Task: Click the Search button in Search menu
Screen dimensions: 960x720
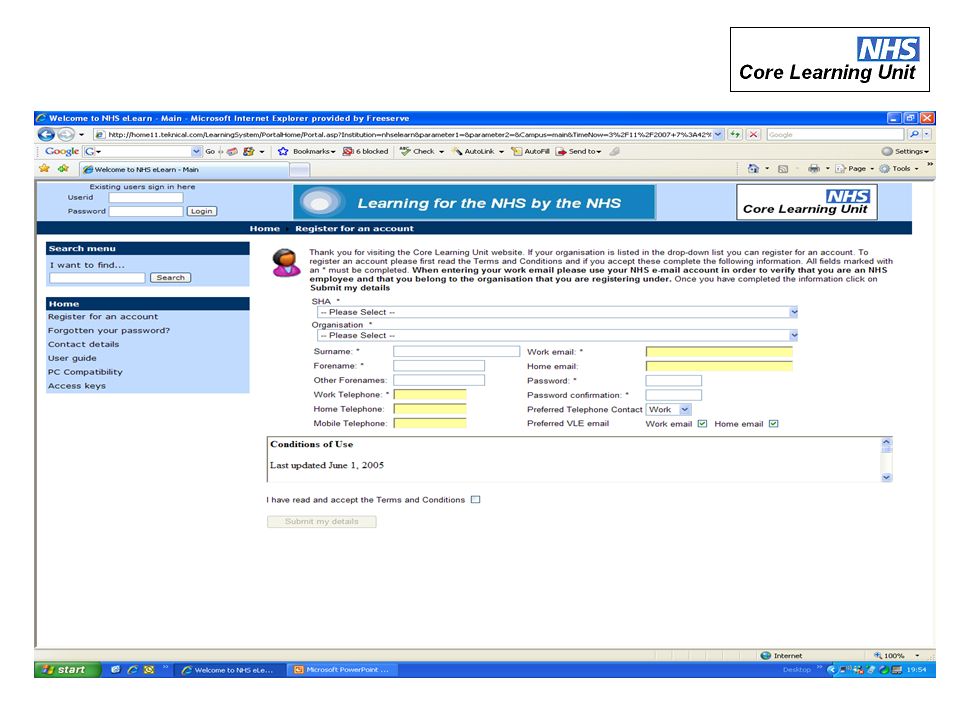Action: tap(170, 278)
